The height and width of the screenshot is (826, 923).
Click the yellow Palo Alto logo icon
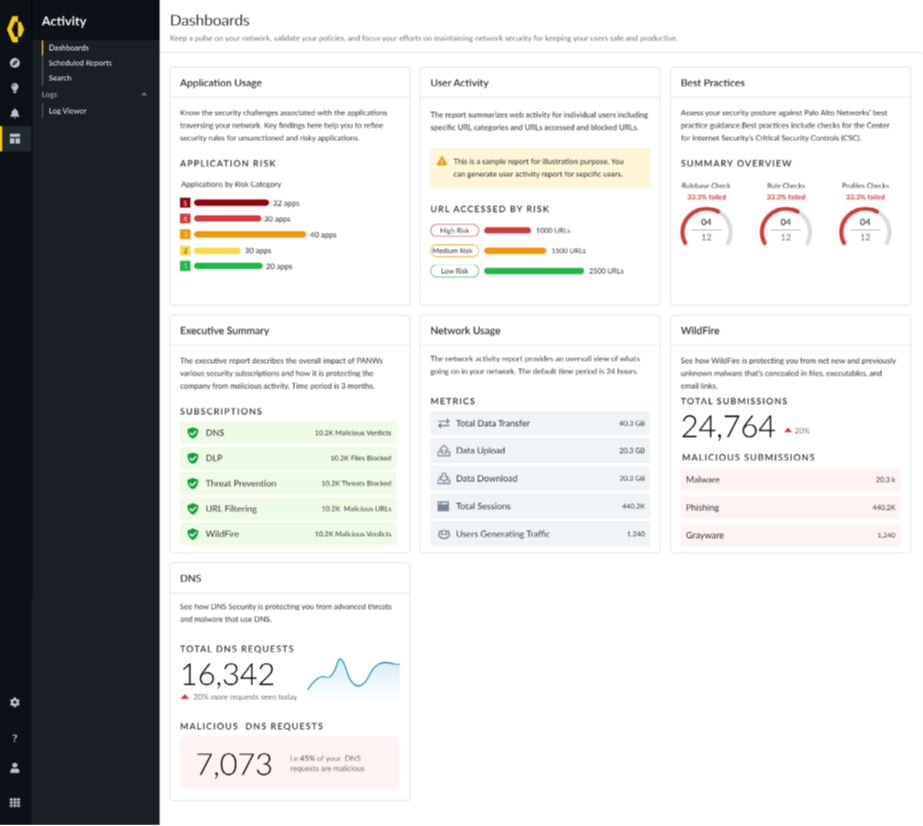pos(15,26)
